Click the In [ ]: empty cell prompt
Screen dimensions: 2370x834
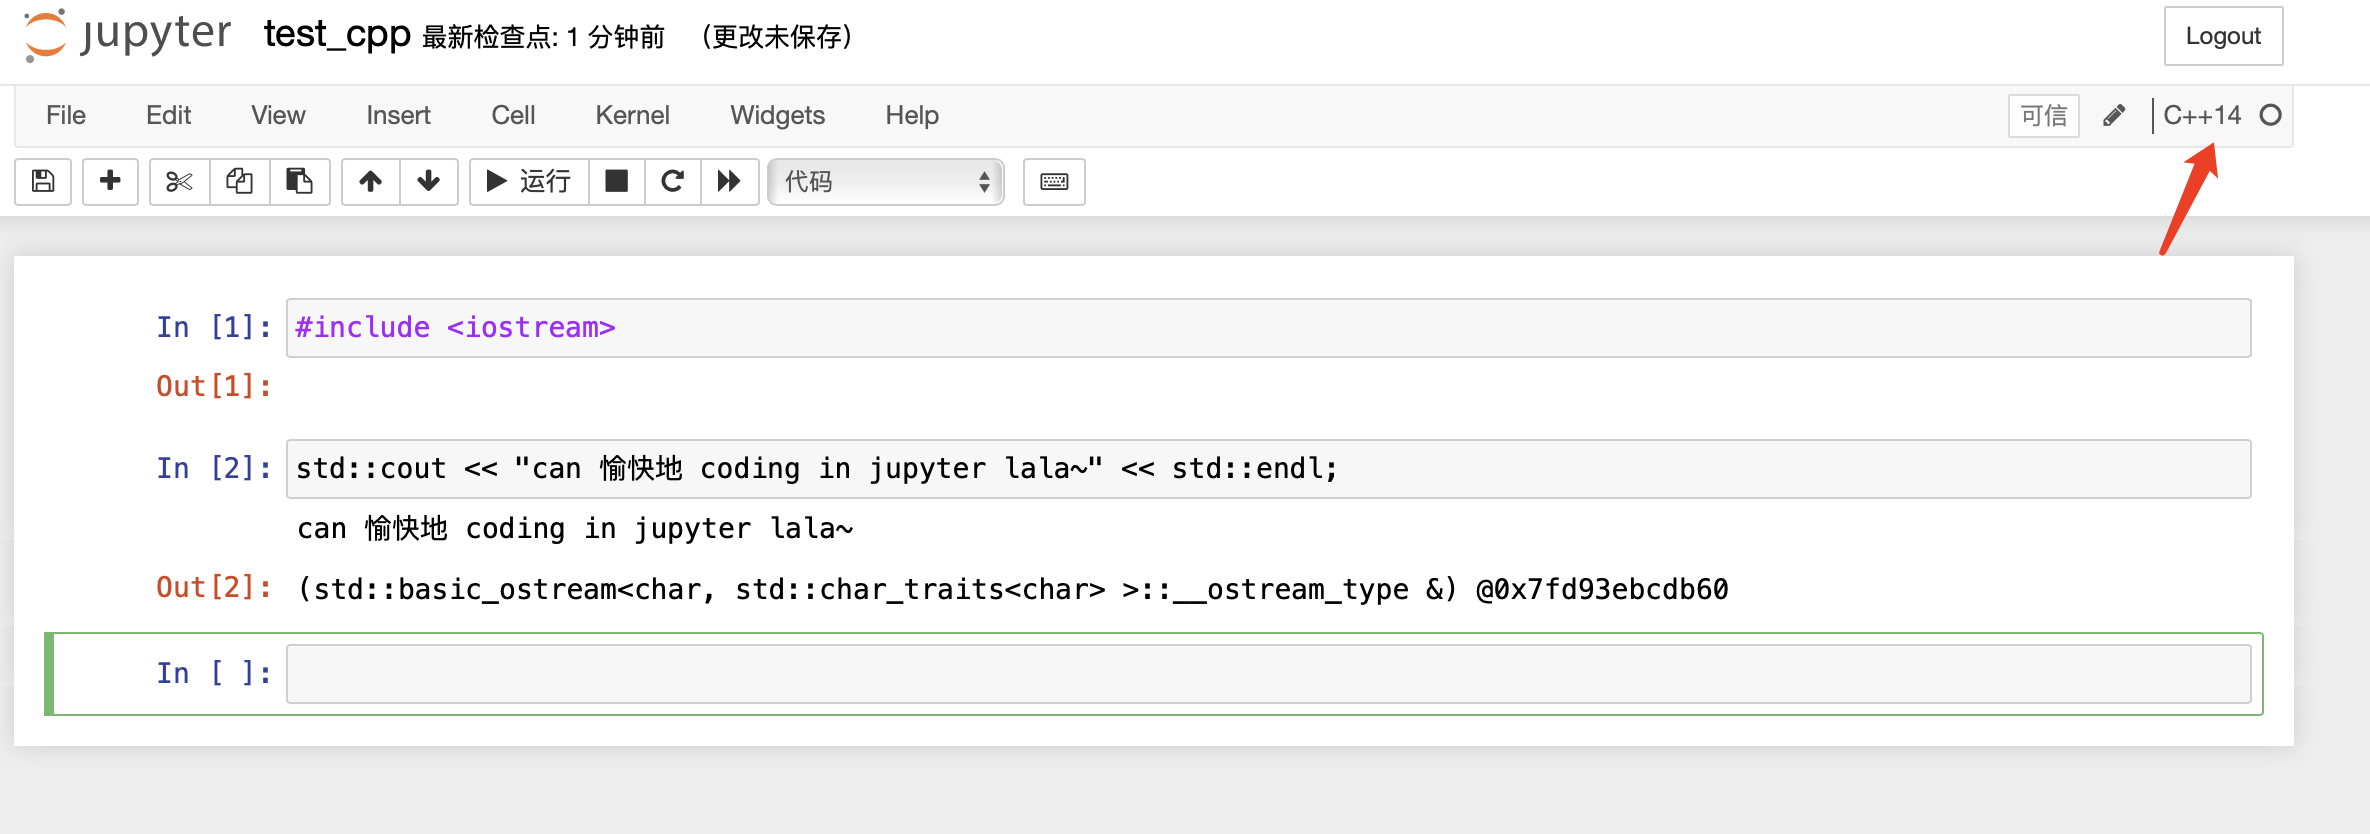point(214,674)
